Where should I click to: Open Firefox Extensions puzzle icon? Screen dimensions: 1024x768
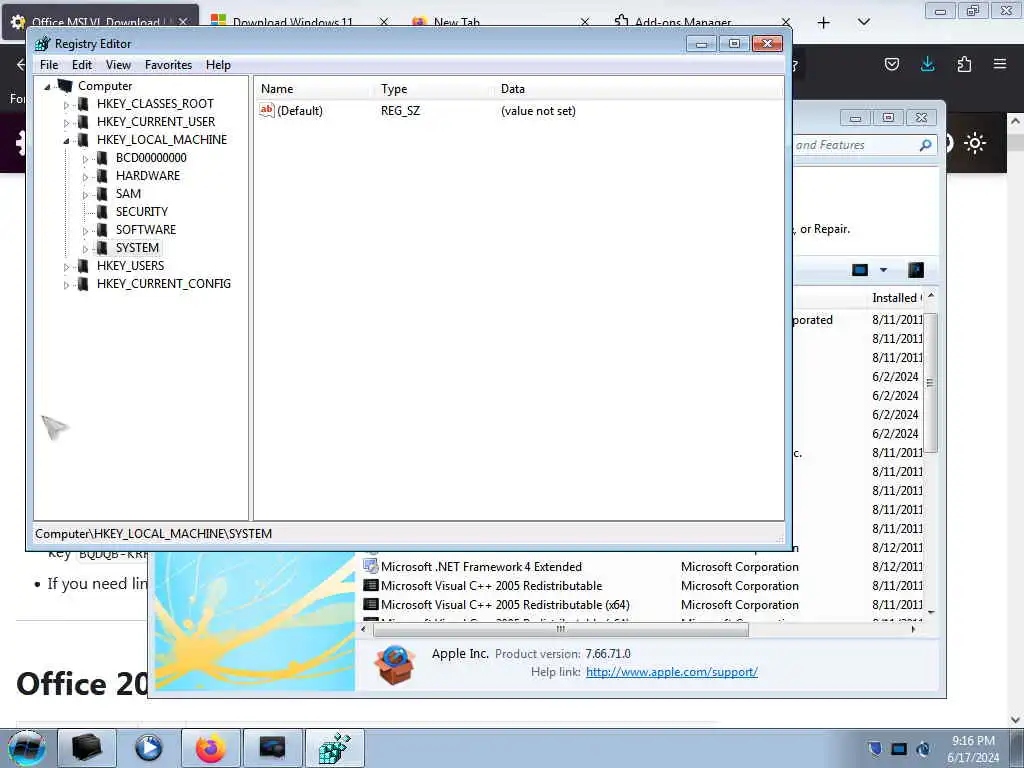964,64
